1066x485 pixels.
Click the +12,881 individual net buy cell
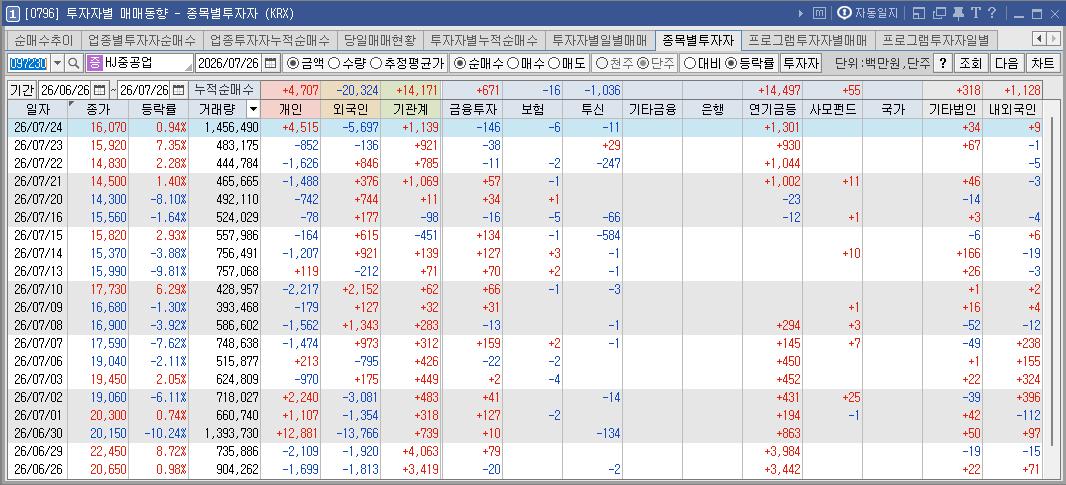tap(290, 434)
